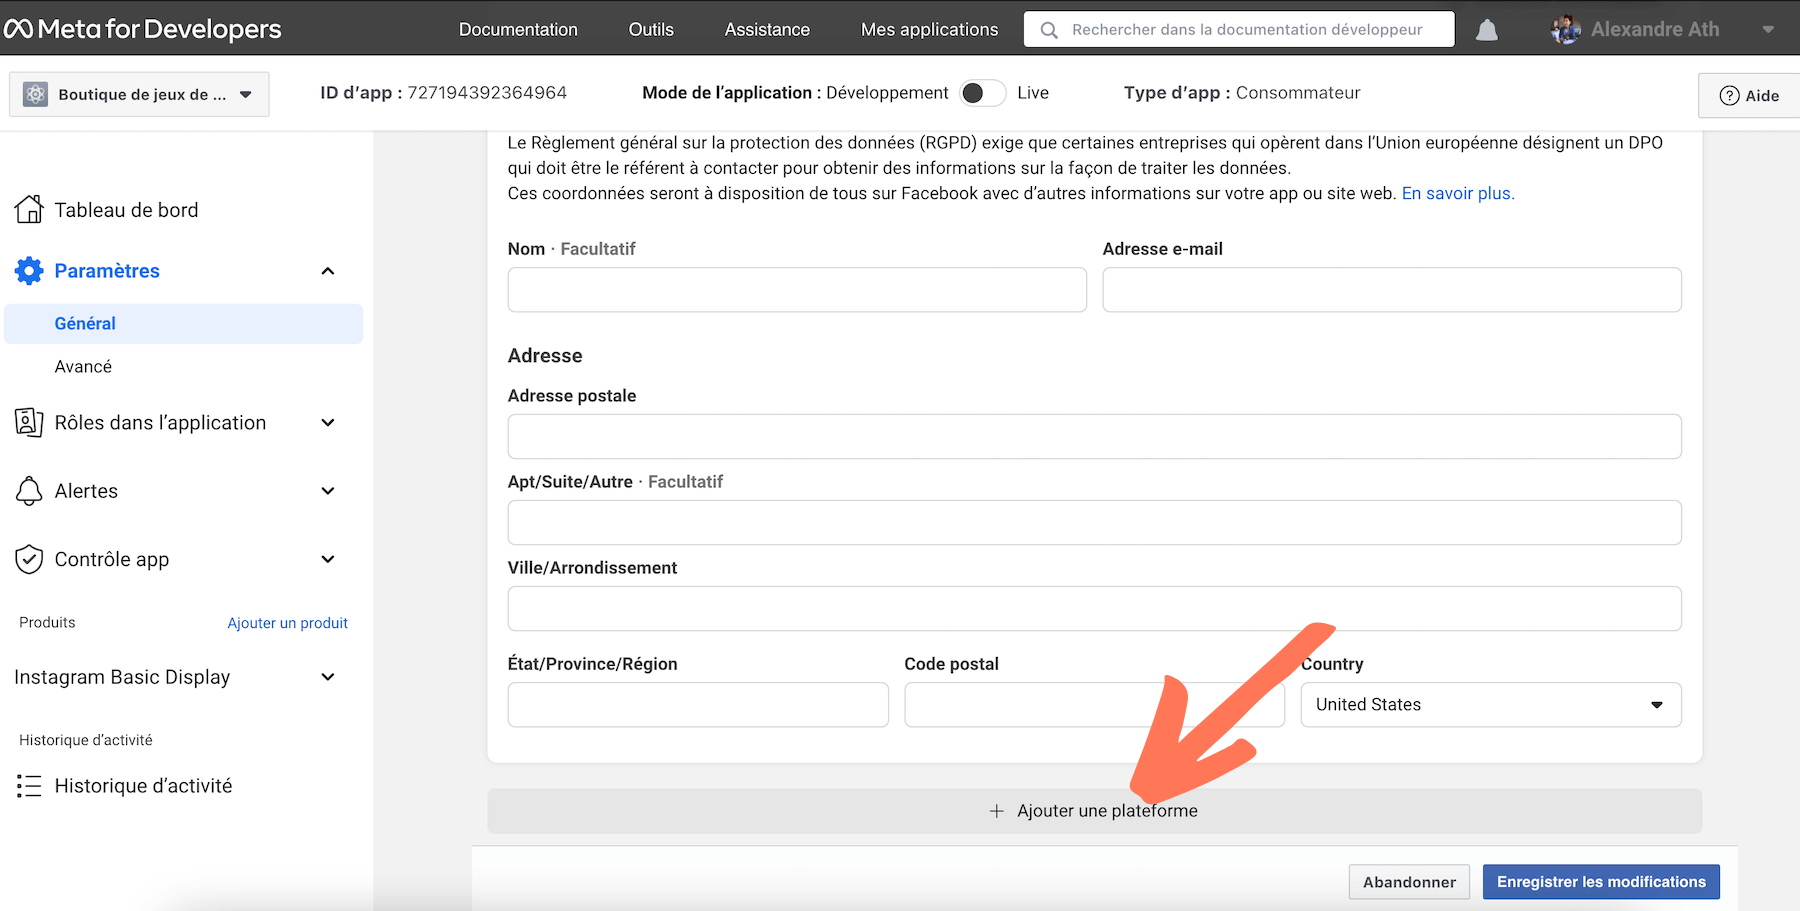Open Instagram Basic Display product
This screenshot has width=1800, height=911.
point(122,677)
